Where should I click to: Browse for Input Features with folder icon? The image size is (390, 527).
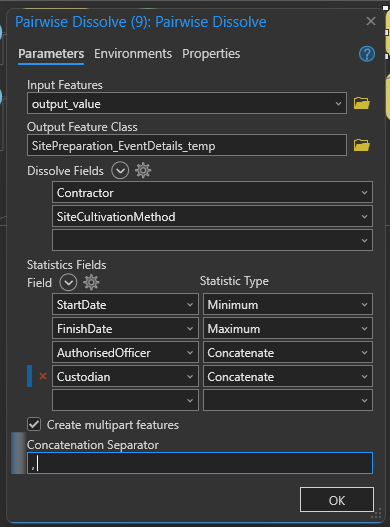(362, 103)
